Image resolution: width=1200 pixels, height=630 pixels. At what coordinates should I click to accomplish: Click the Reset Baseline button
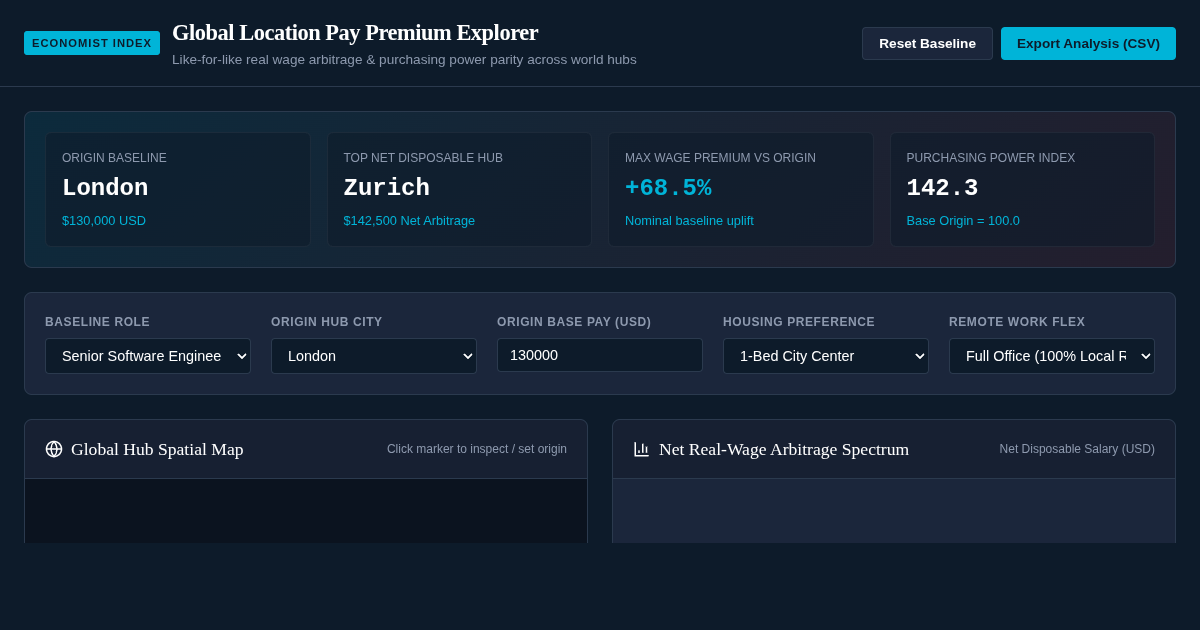point(927,43)
